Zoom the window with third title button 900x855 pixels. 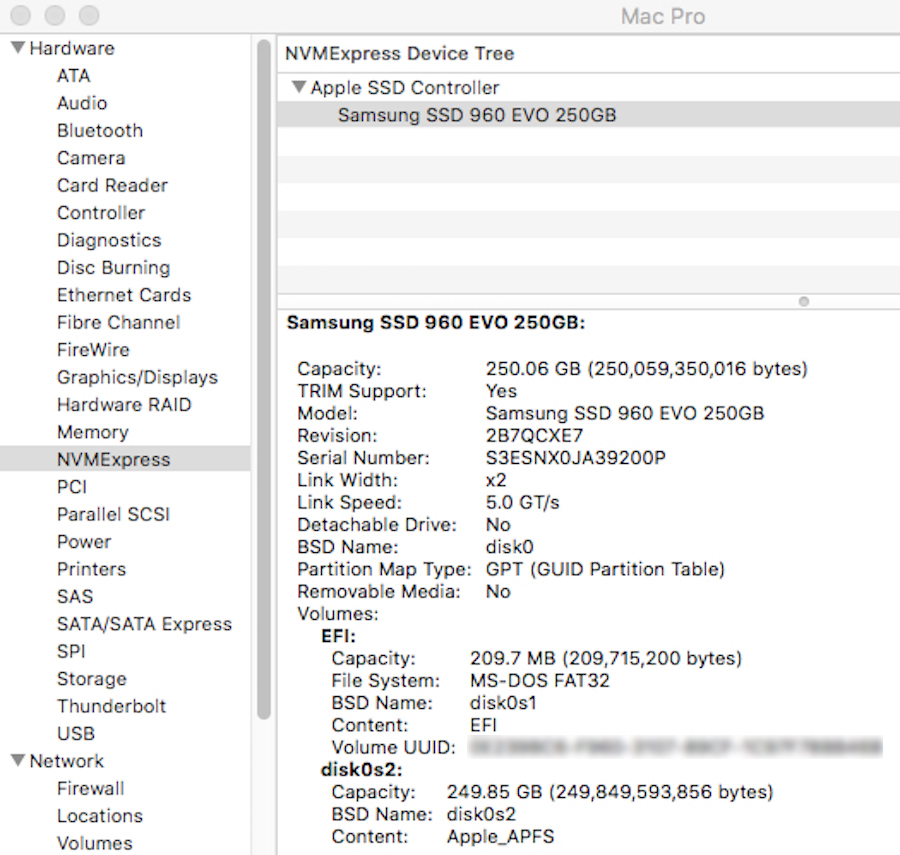pyautogui.click(x=89, y=15)
